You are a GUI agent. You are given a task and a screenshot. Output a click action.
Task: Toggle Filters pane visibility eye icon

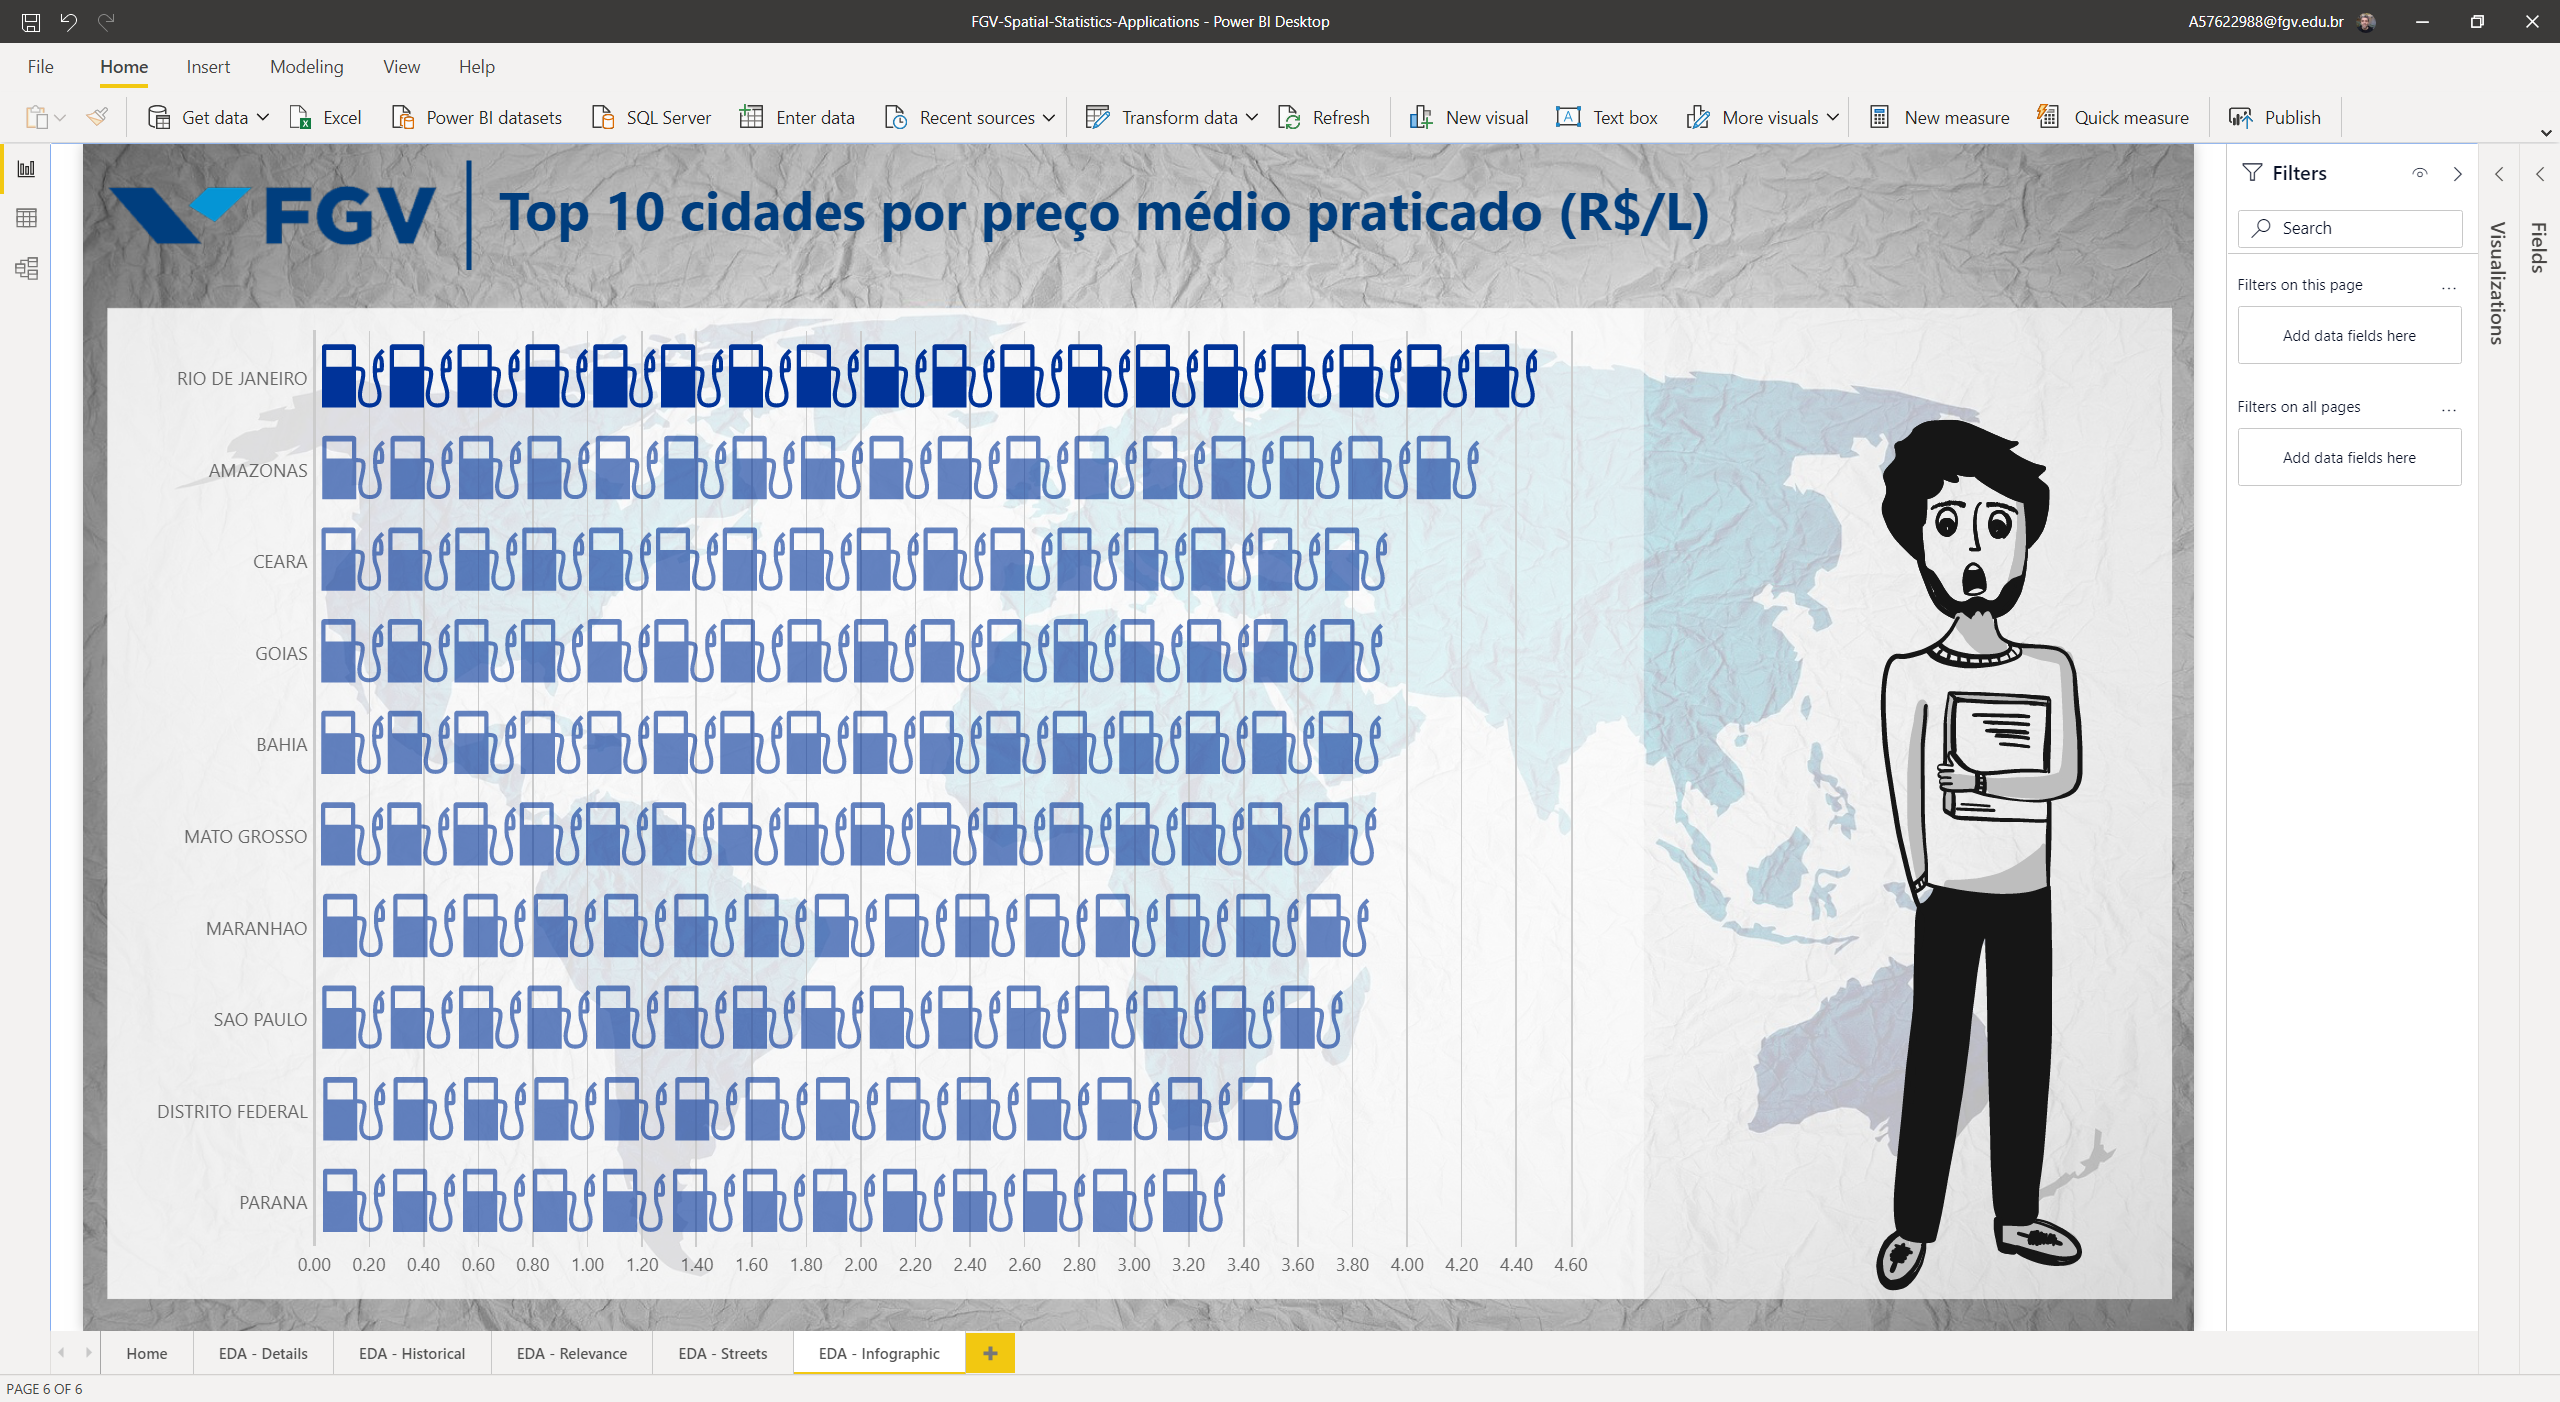[x=2420, y=173]
